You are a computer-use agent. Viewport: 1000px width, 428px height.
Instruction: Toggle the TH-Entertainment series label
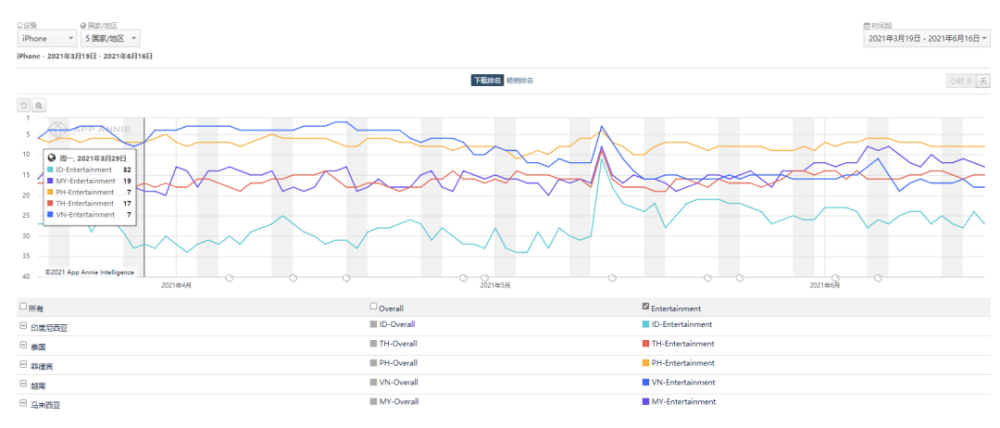(682, 343)
